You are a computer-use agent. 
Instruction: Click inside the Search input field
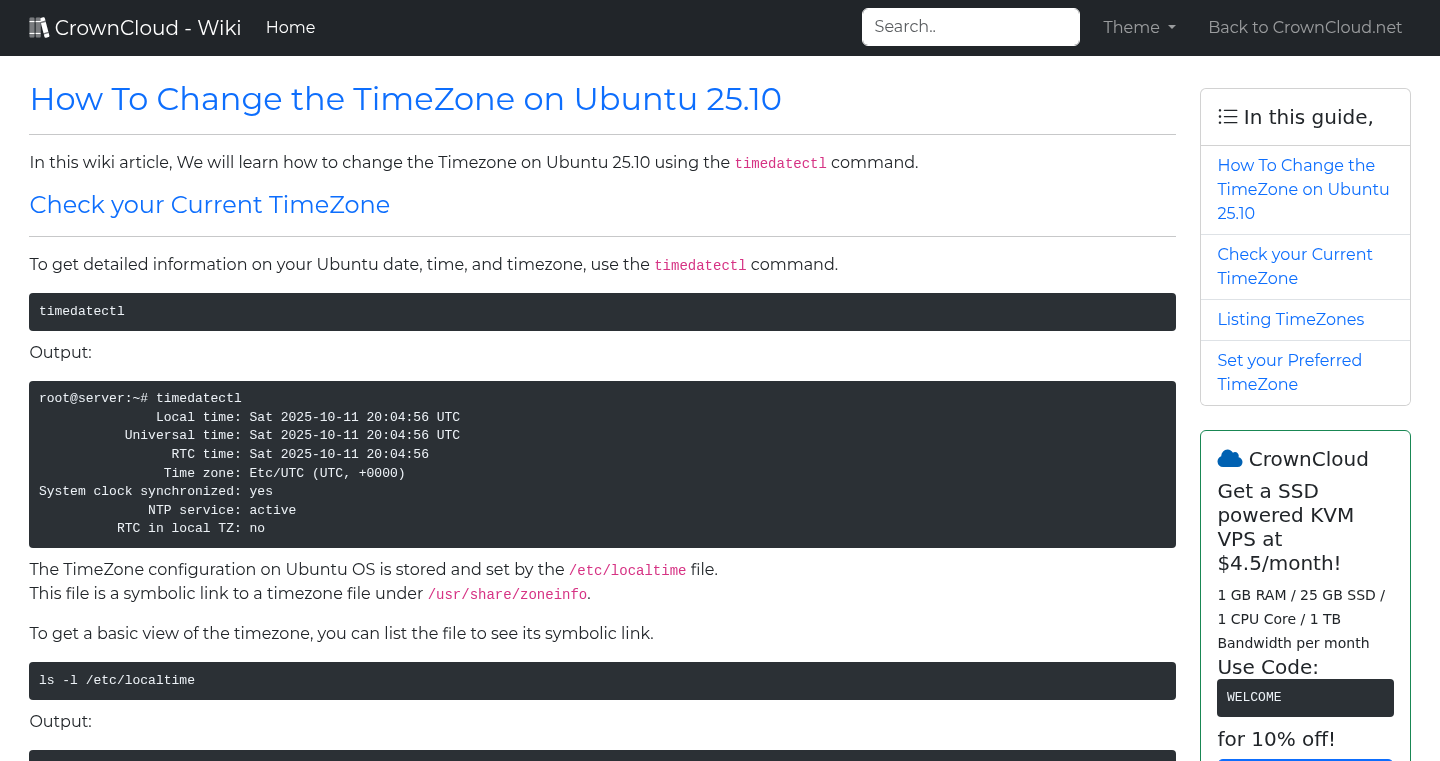pyautogui.click(x=969, y=27)
